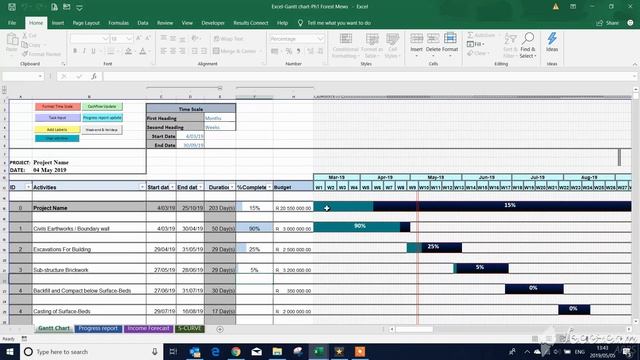Click the Windows search box

pos(91,352)
